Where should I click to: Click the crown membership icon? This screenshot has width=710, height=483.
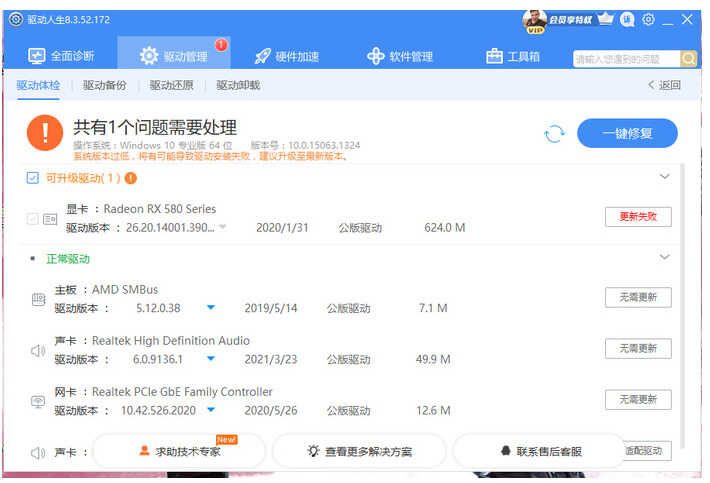605,19
